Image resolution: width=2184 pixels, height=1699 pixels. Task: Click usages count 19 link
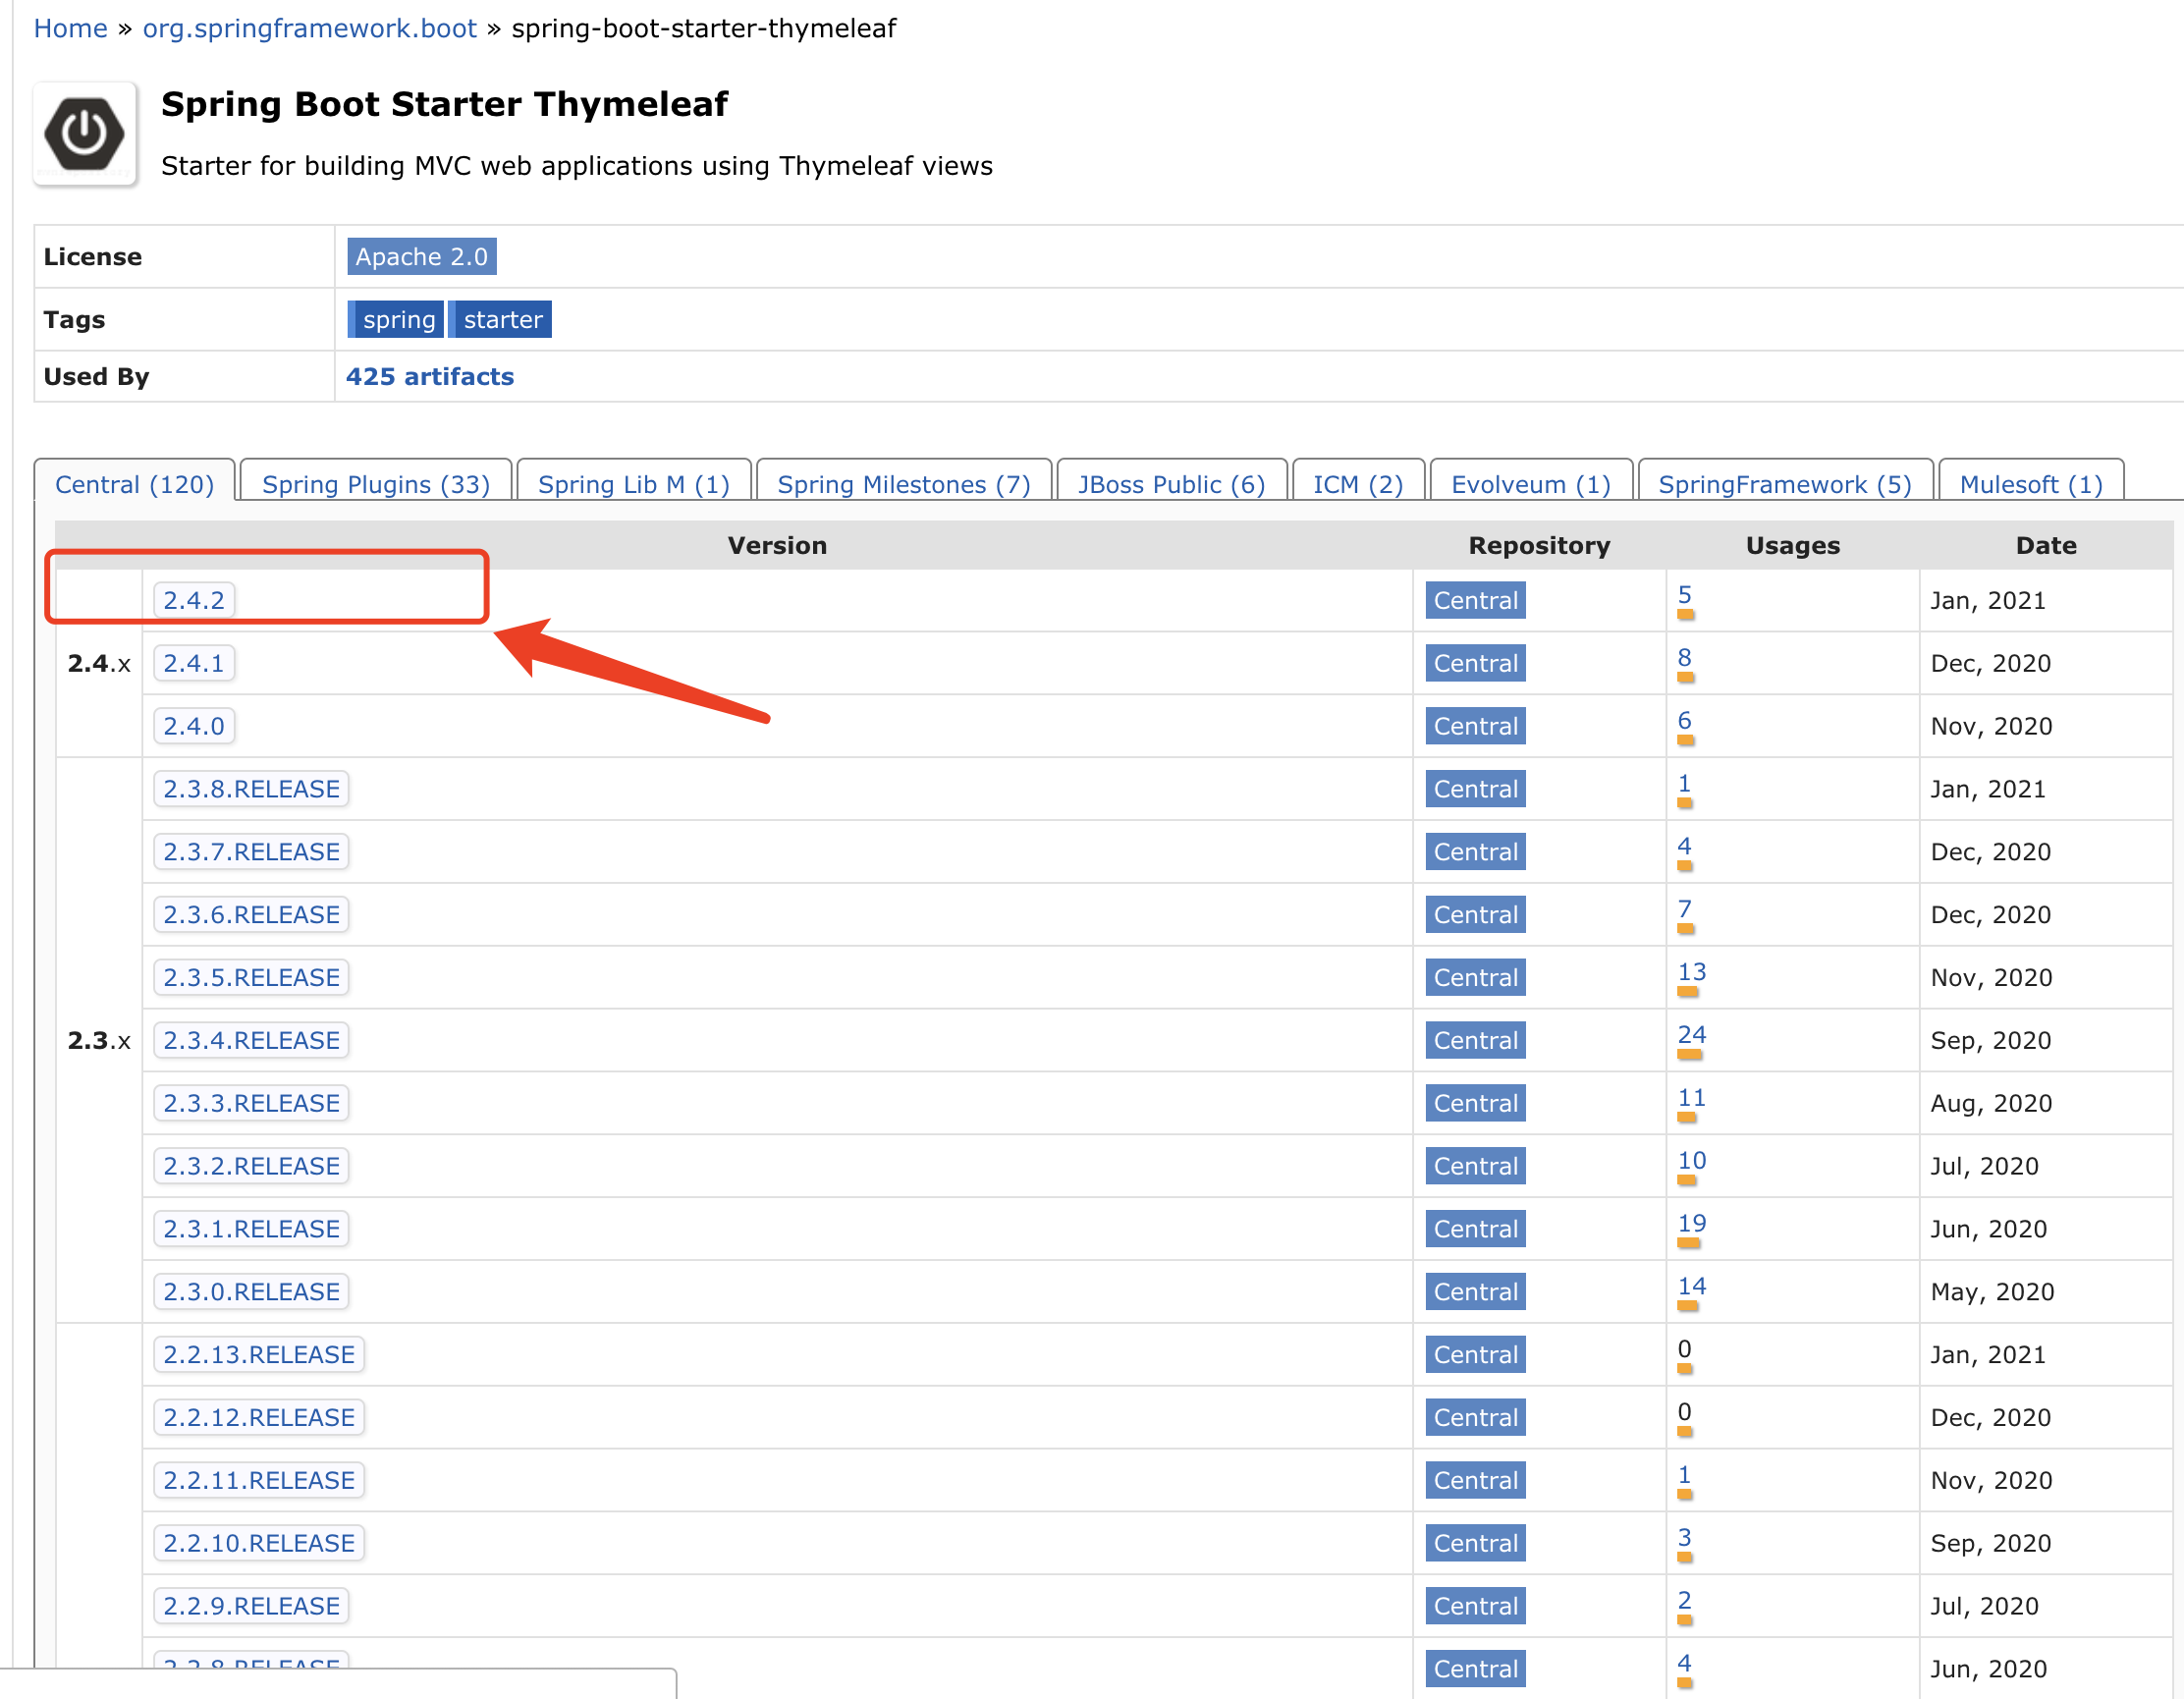[1691, 1224]
